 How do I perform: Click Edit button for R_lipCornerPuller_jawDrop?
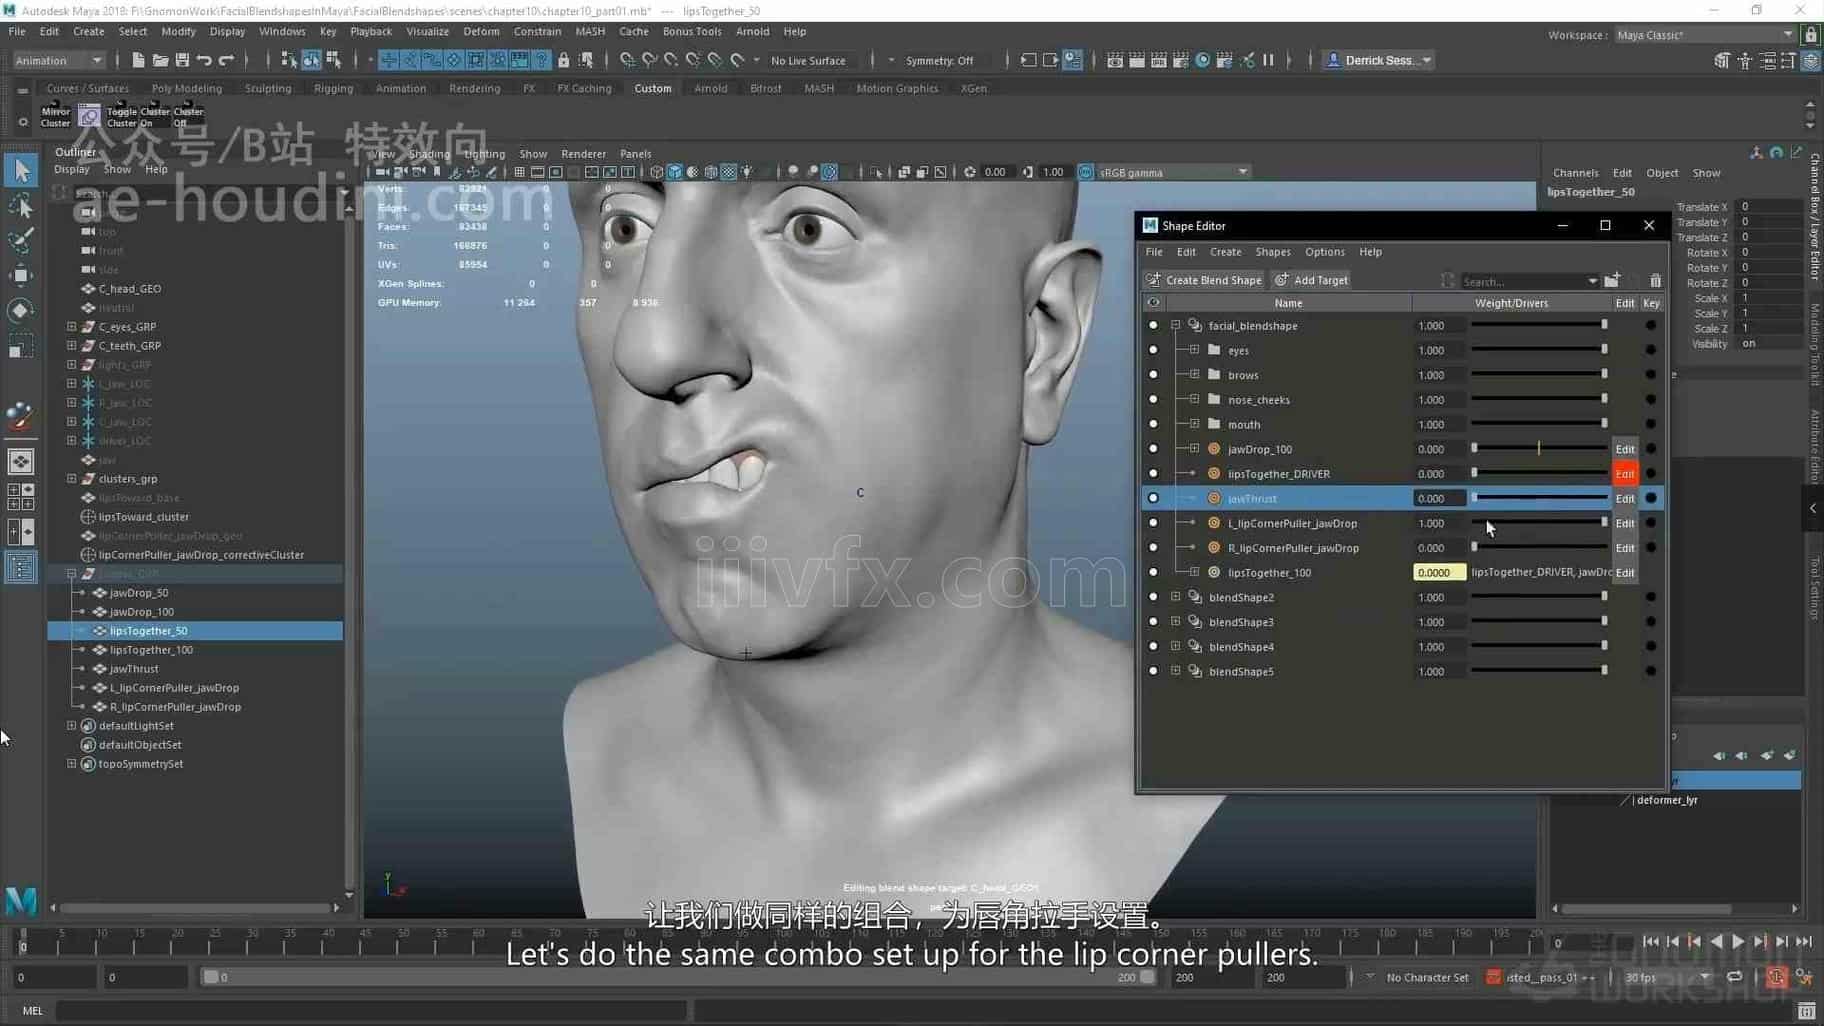pos(1625,548)
